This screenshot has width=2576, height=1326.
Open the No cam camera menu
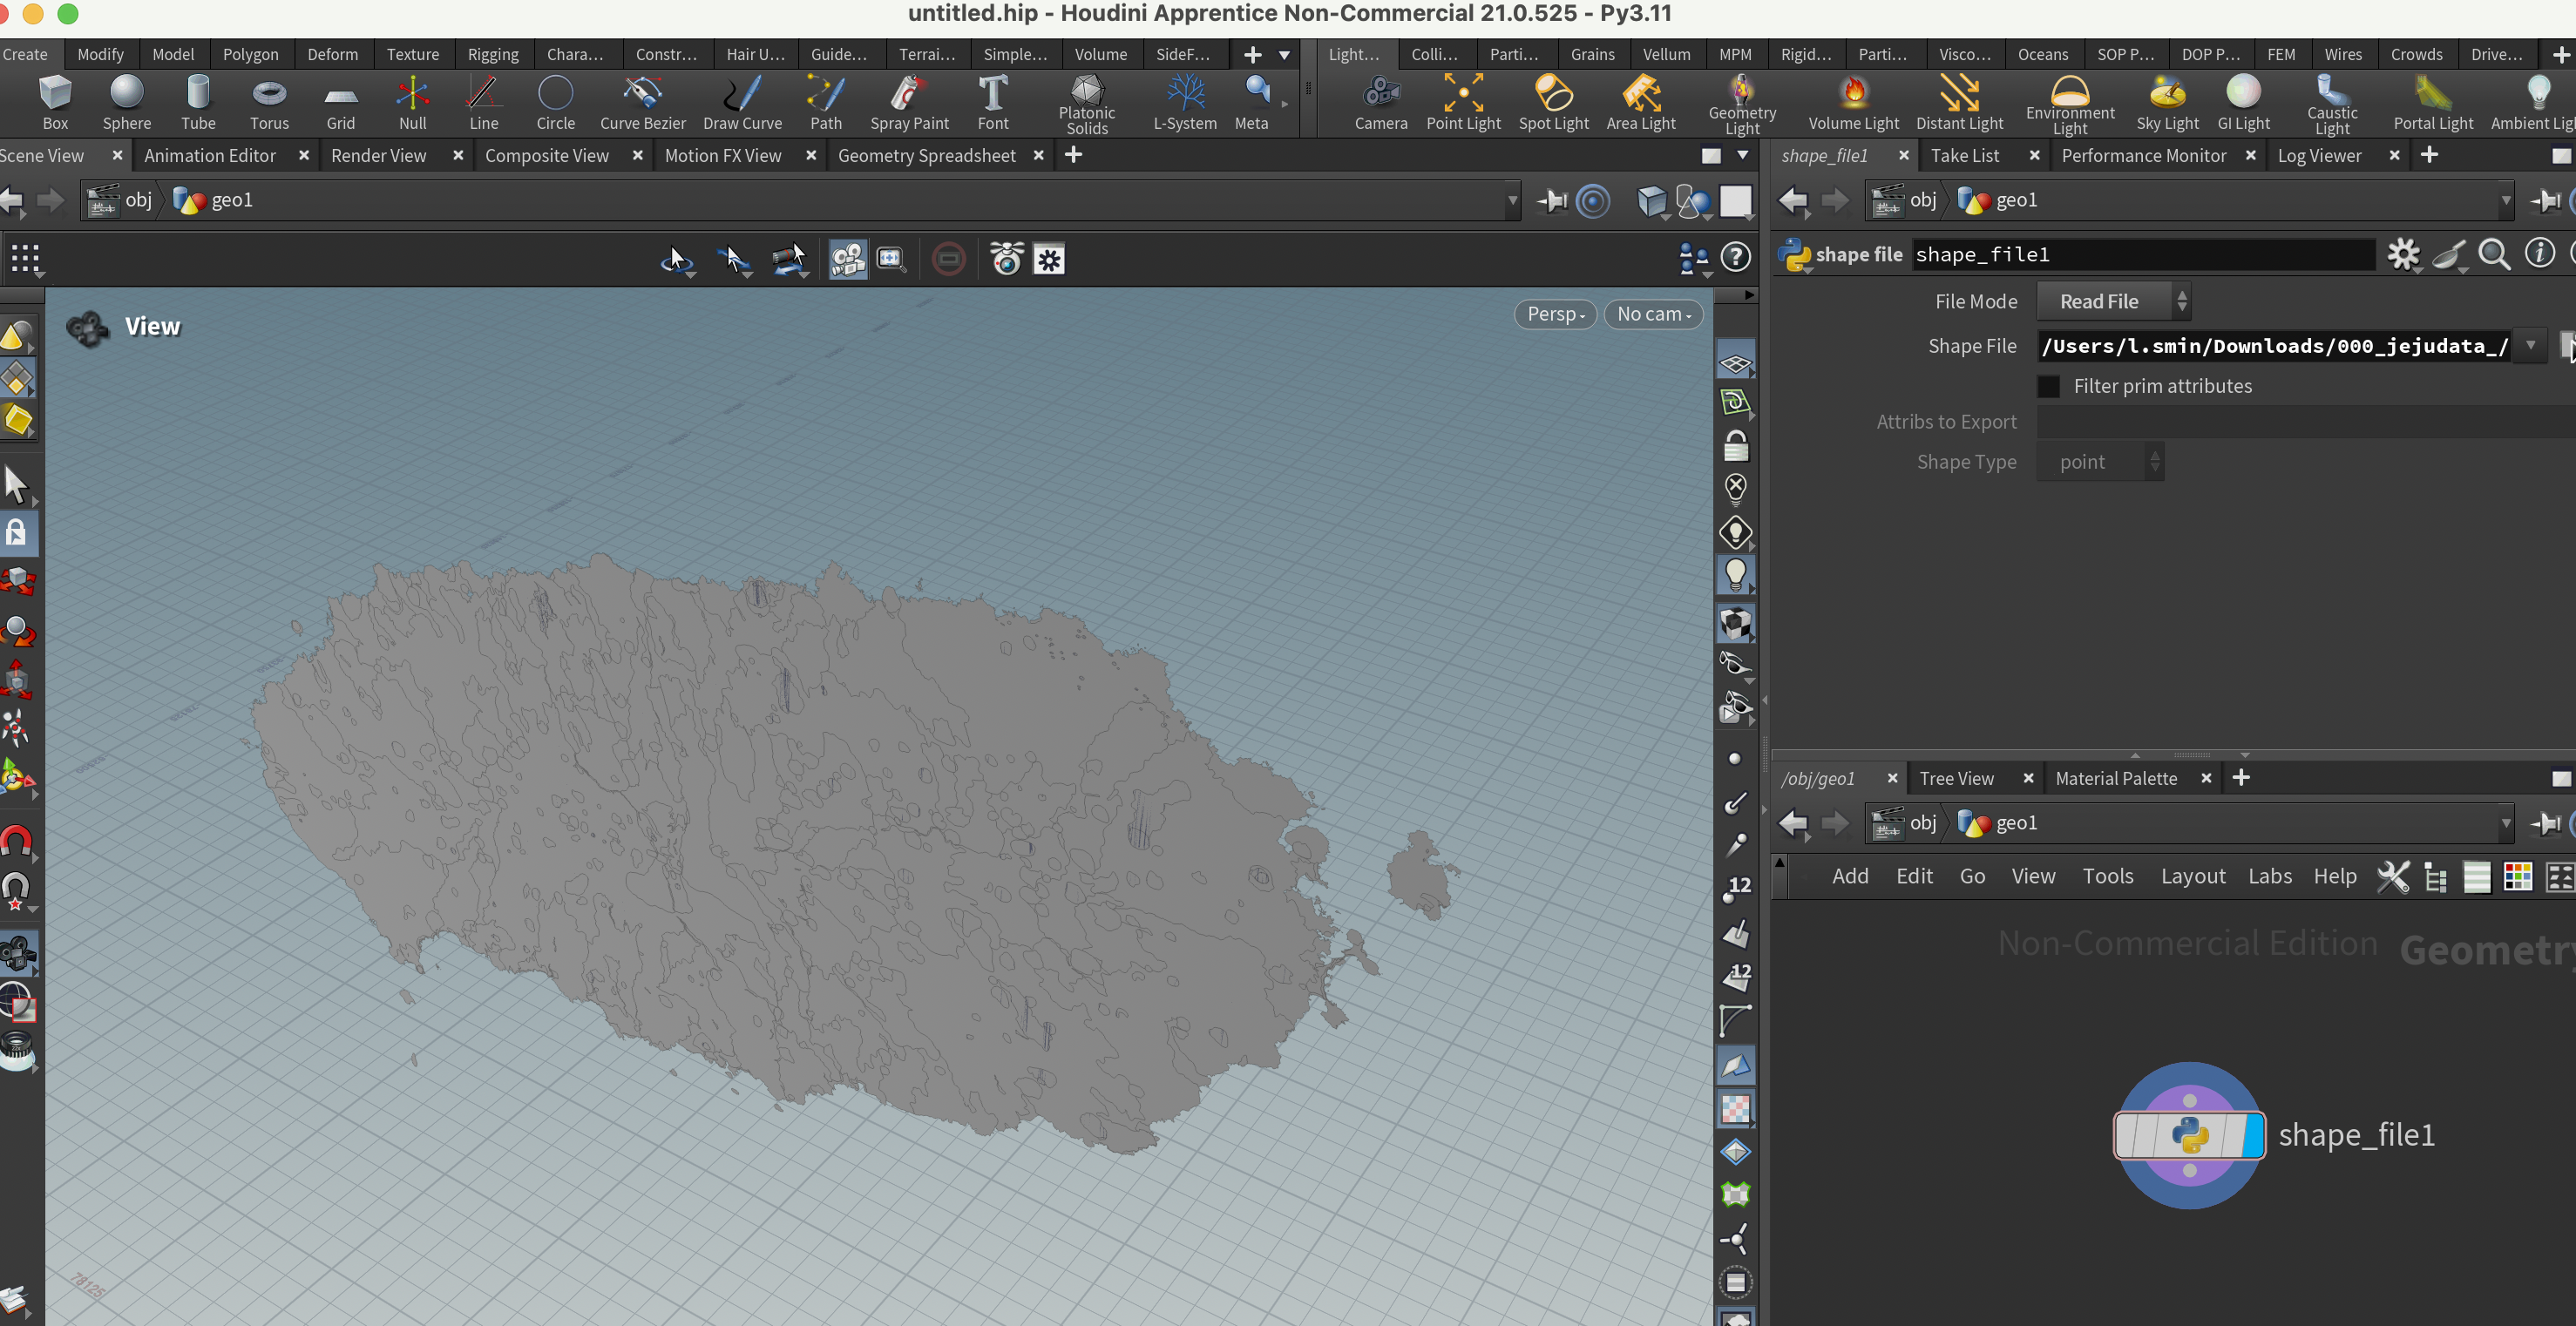[1652, 314]
